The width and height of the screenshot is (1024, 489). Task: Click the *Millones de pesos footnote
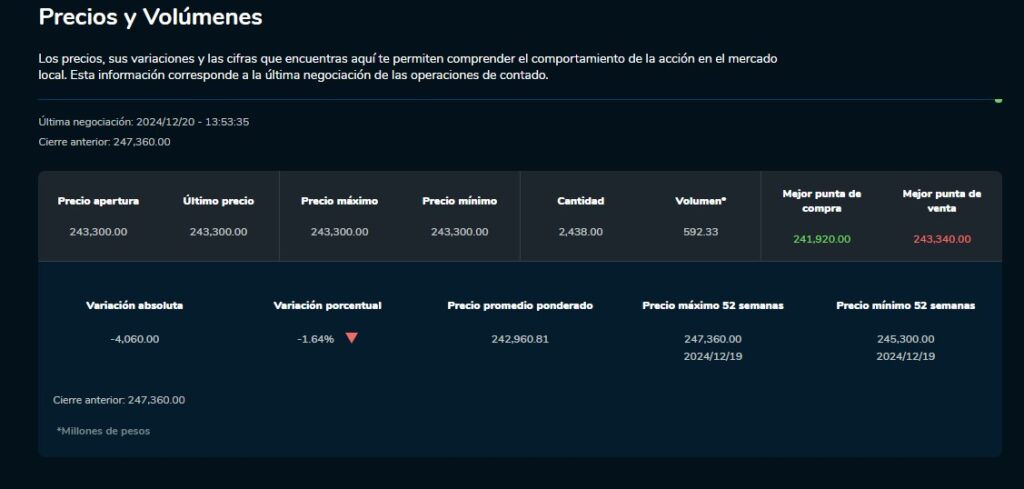point(103,431)
